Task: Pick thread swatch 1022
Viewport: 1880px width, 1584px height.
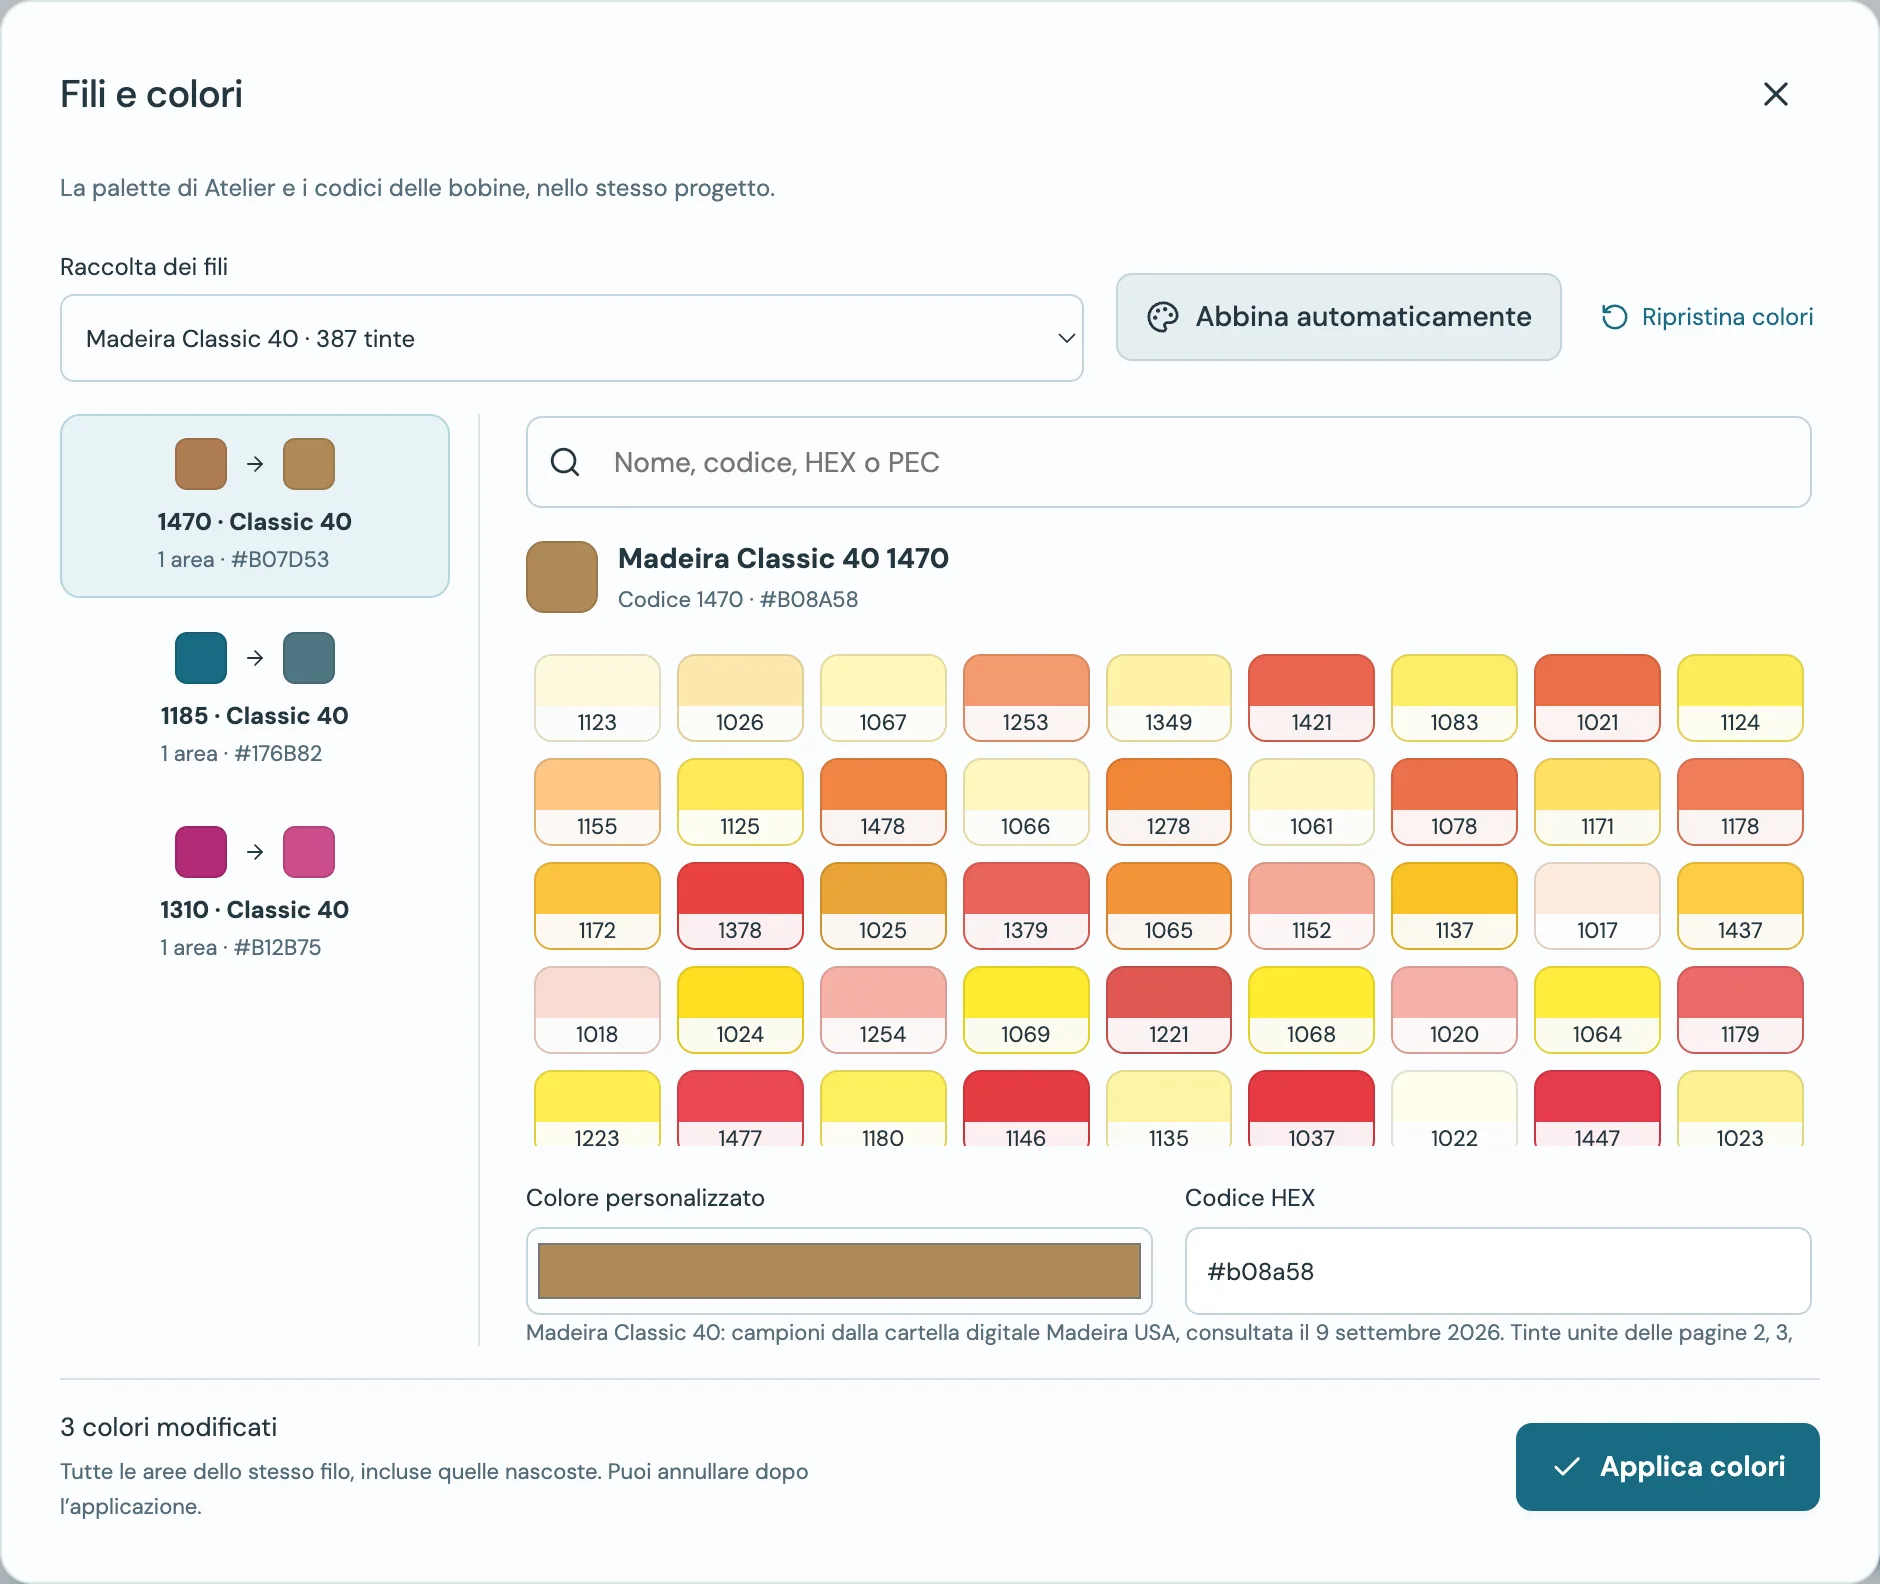Action: (x=1454, y=1109)
